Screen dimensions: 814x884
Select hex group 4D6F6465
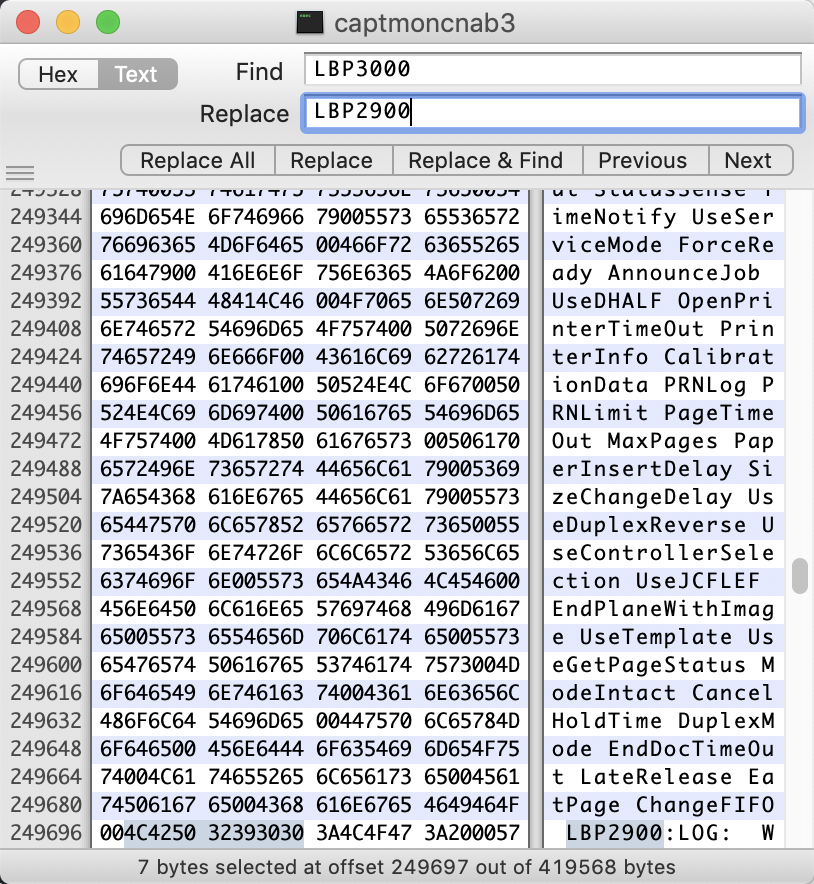[256, 245]
